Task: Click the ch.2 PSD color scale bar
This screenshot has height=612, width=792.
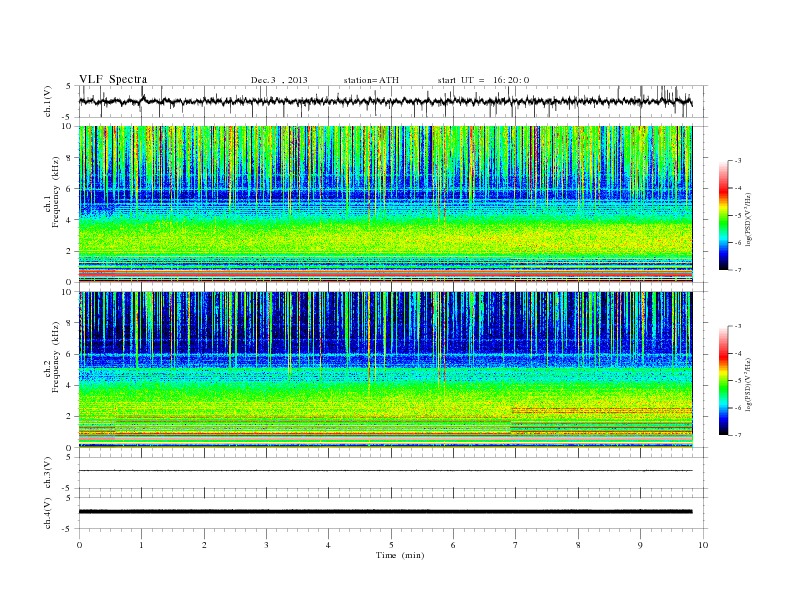Action: (723, 380)
